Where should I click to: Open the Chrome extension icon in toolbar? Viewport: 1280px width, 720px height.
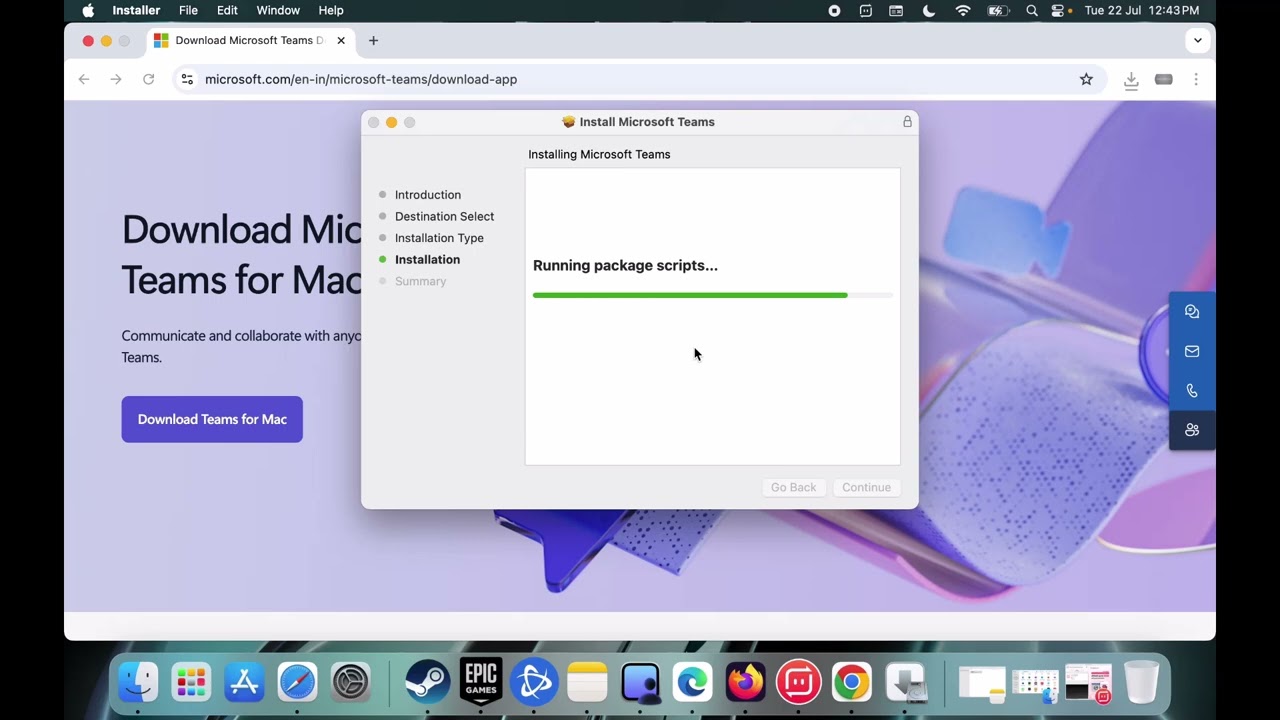tap(1163, 79)
